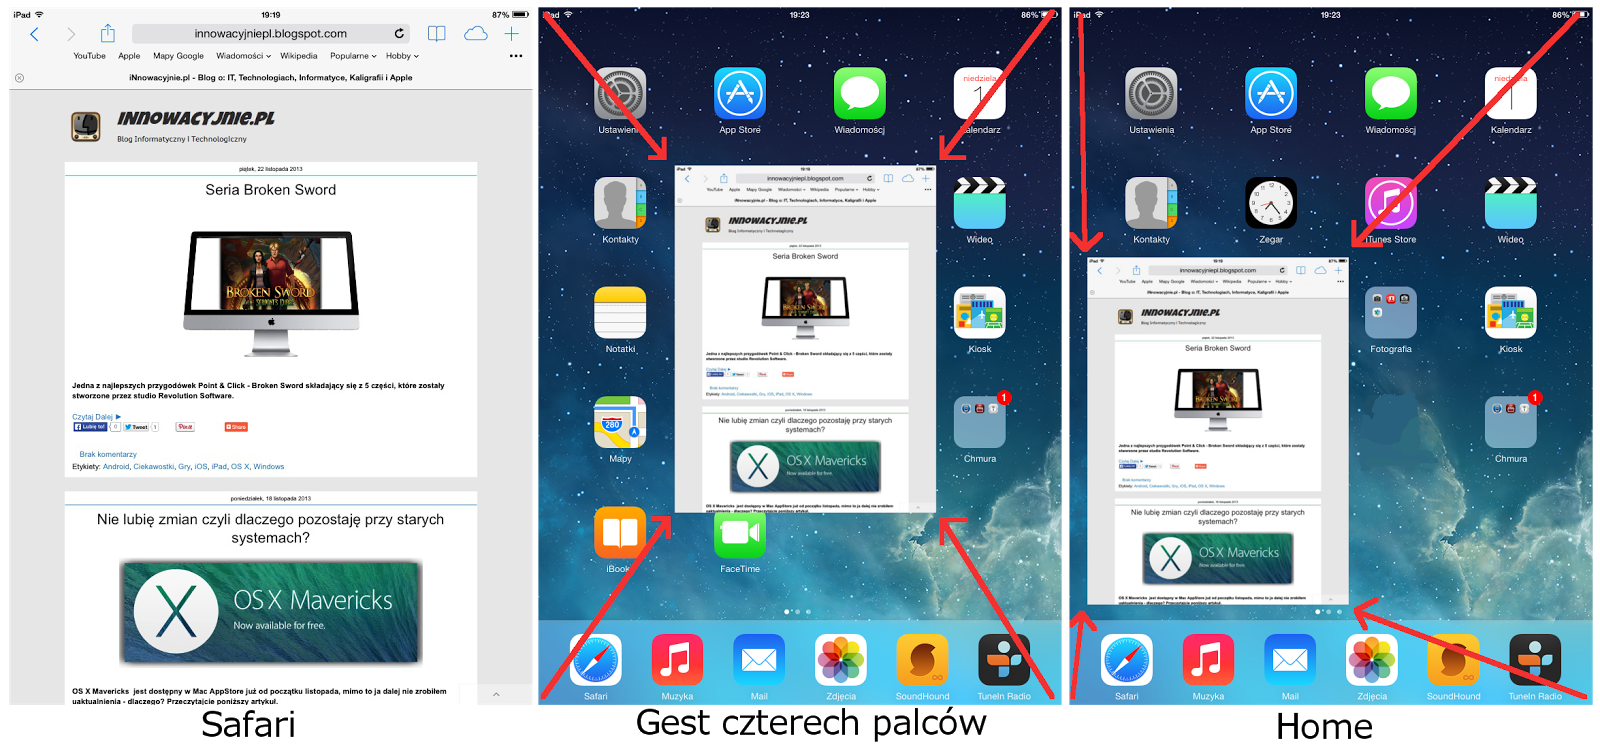The width and height of the screenshot is (1600, 749).
Task: Open Mail in the Home screenshot dock
Action: [x=1290, y=660]
